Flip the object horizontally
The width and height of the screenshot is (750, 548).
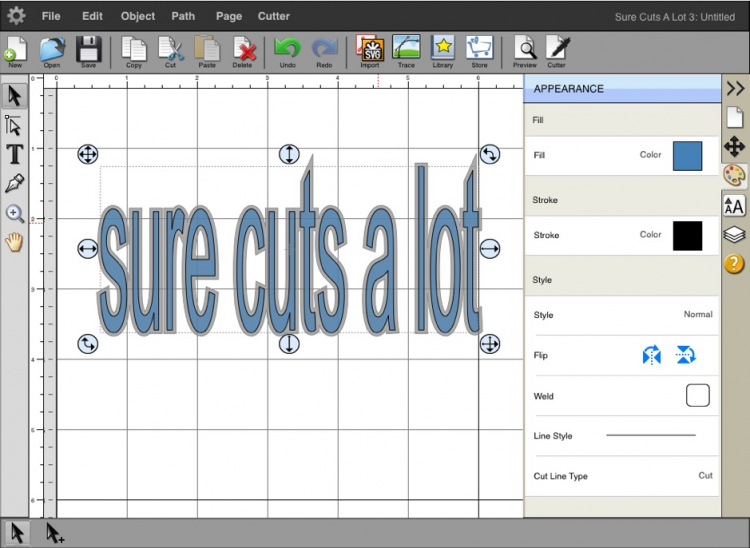[x=651, y=355]
